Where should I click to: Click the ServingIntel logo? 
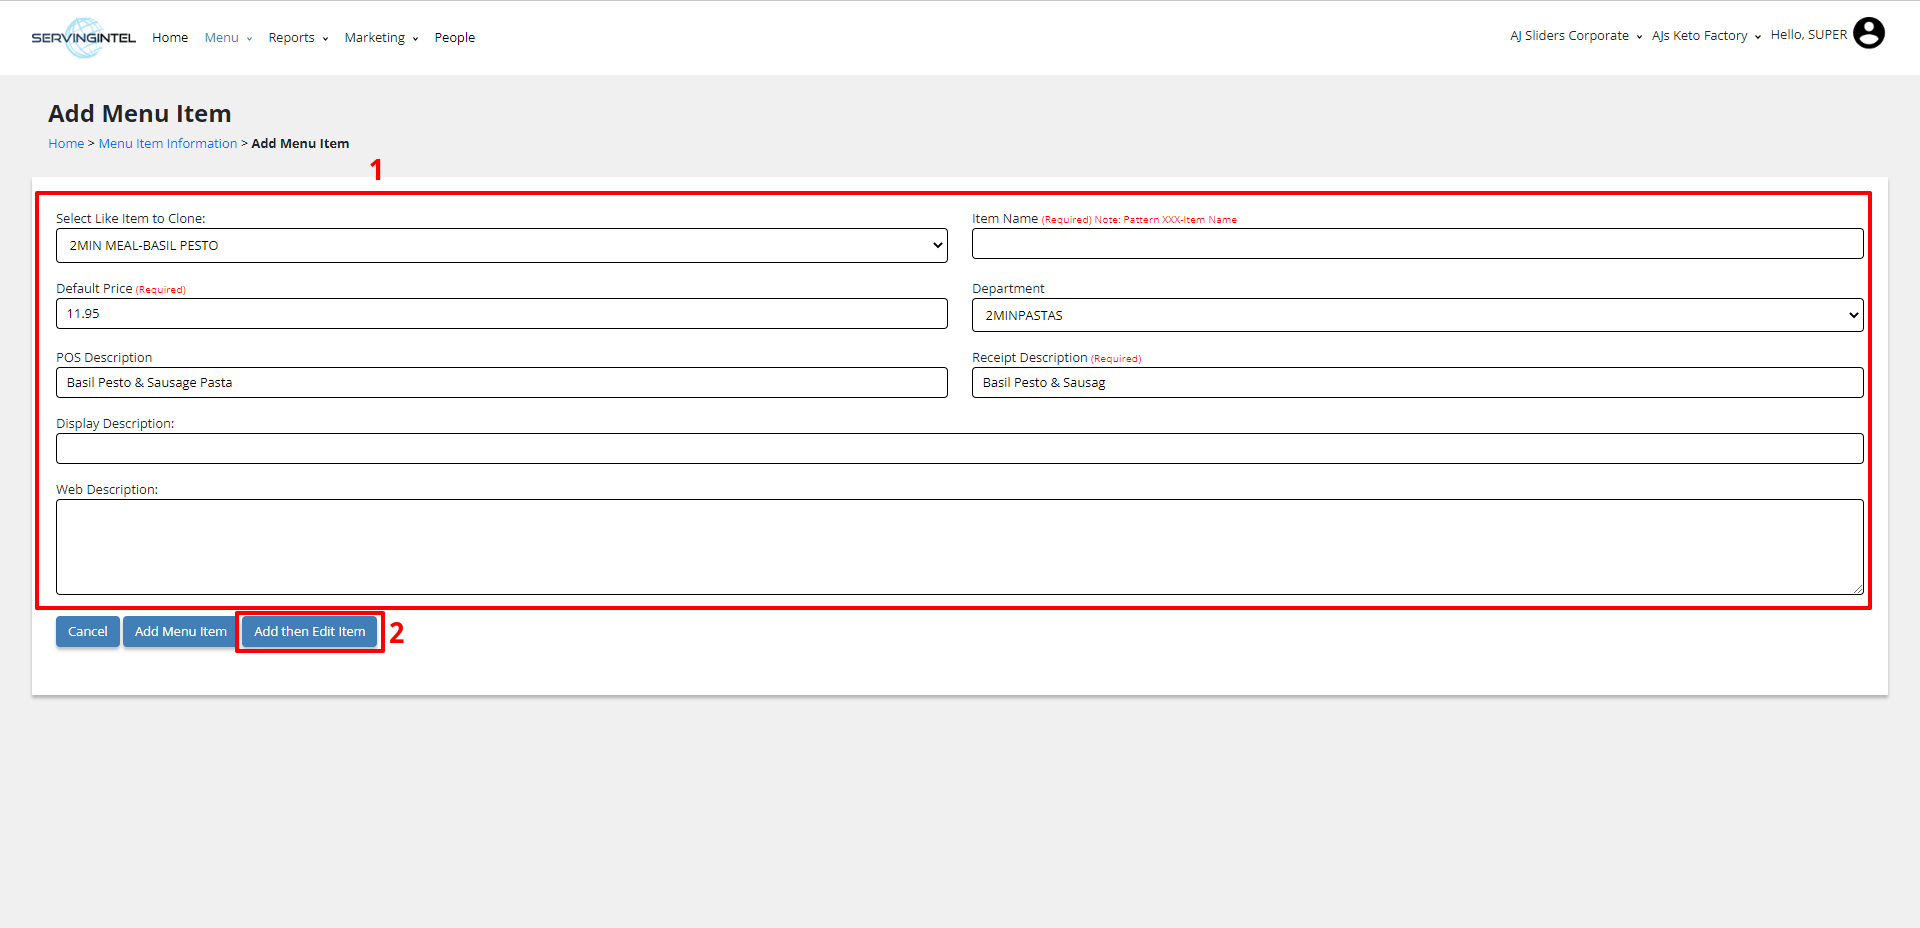pyautogui.click(x=83, y=38)
